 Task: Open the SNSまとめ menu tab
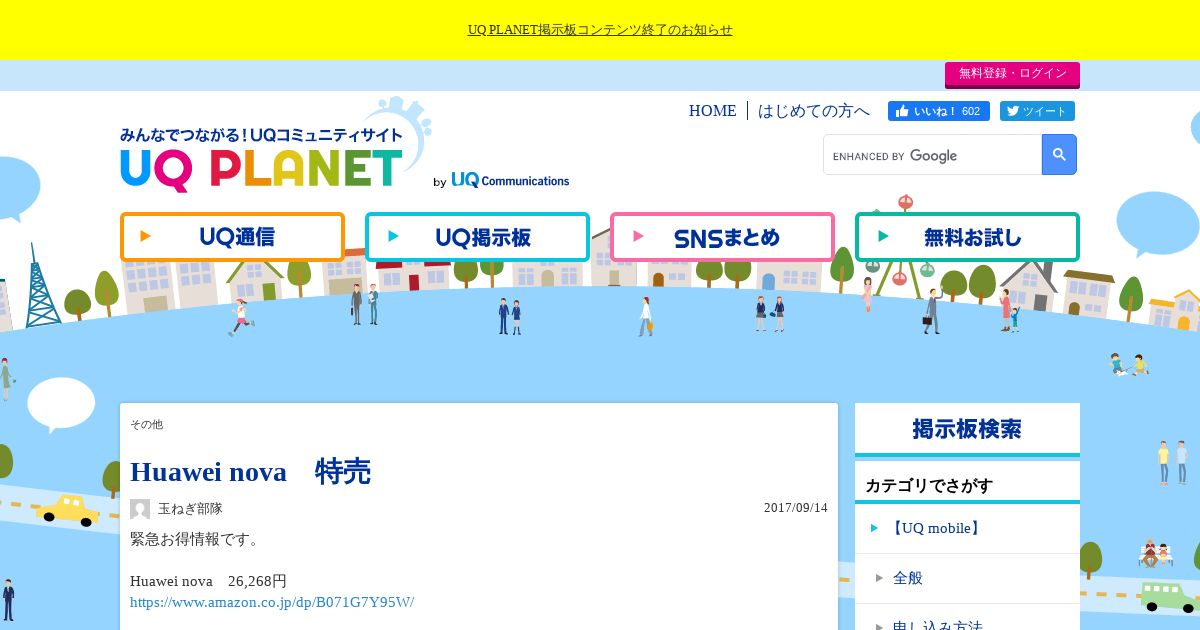point(722,237)
